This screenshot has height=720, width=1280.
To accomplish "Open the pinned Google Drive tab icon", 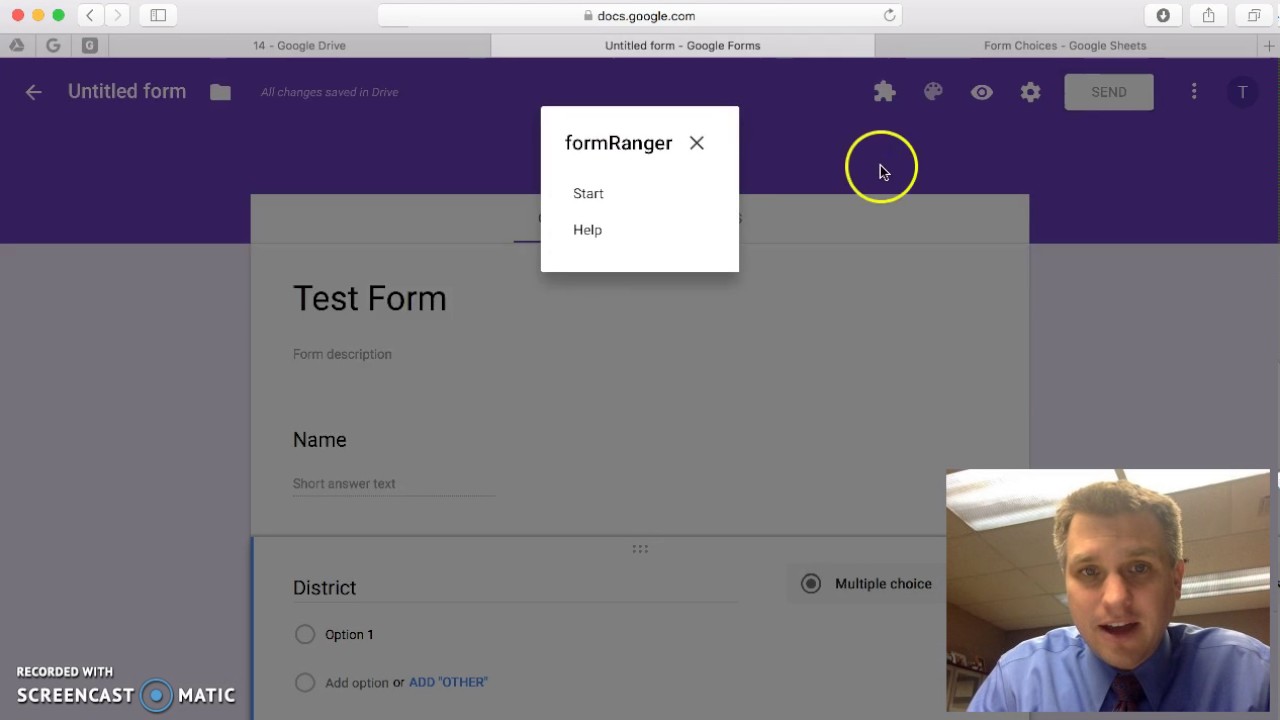I will tap(17, 46).
